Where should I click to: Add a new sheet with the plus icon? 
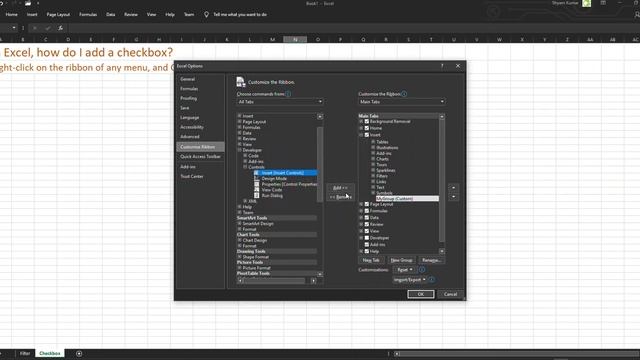pos(79,353)
